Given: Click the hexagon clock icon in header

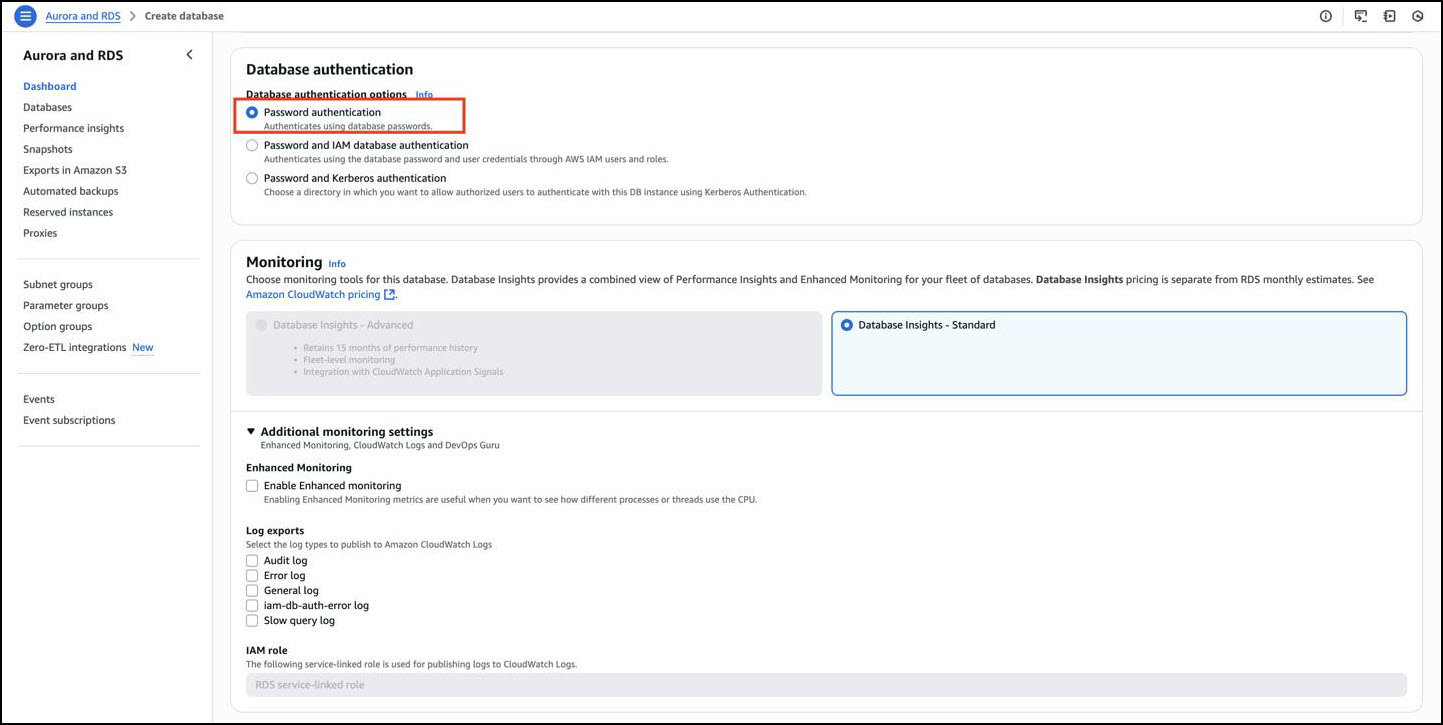Looking at the screenshot, I should click(x=1417, y=16).
